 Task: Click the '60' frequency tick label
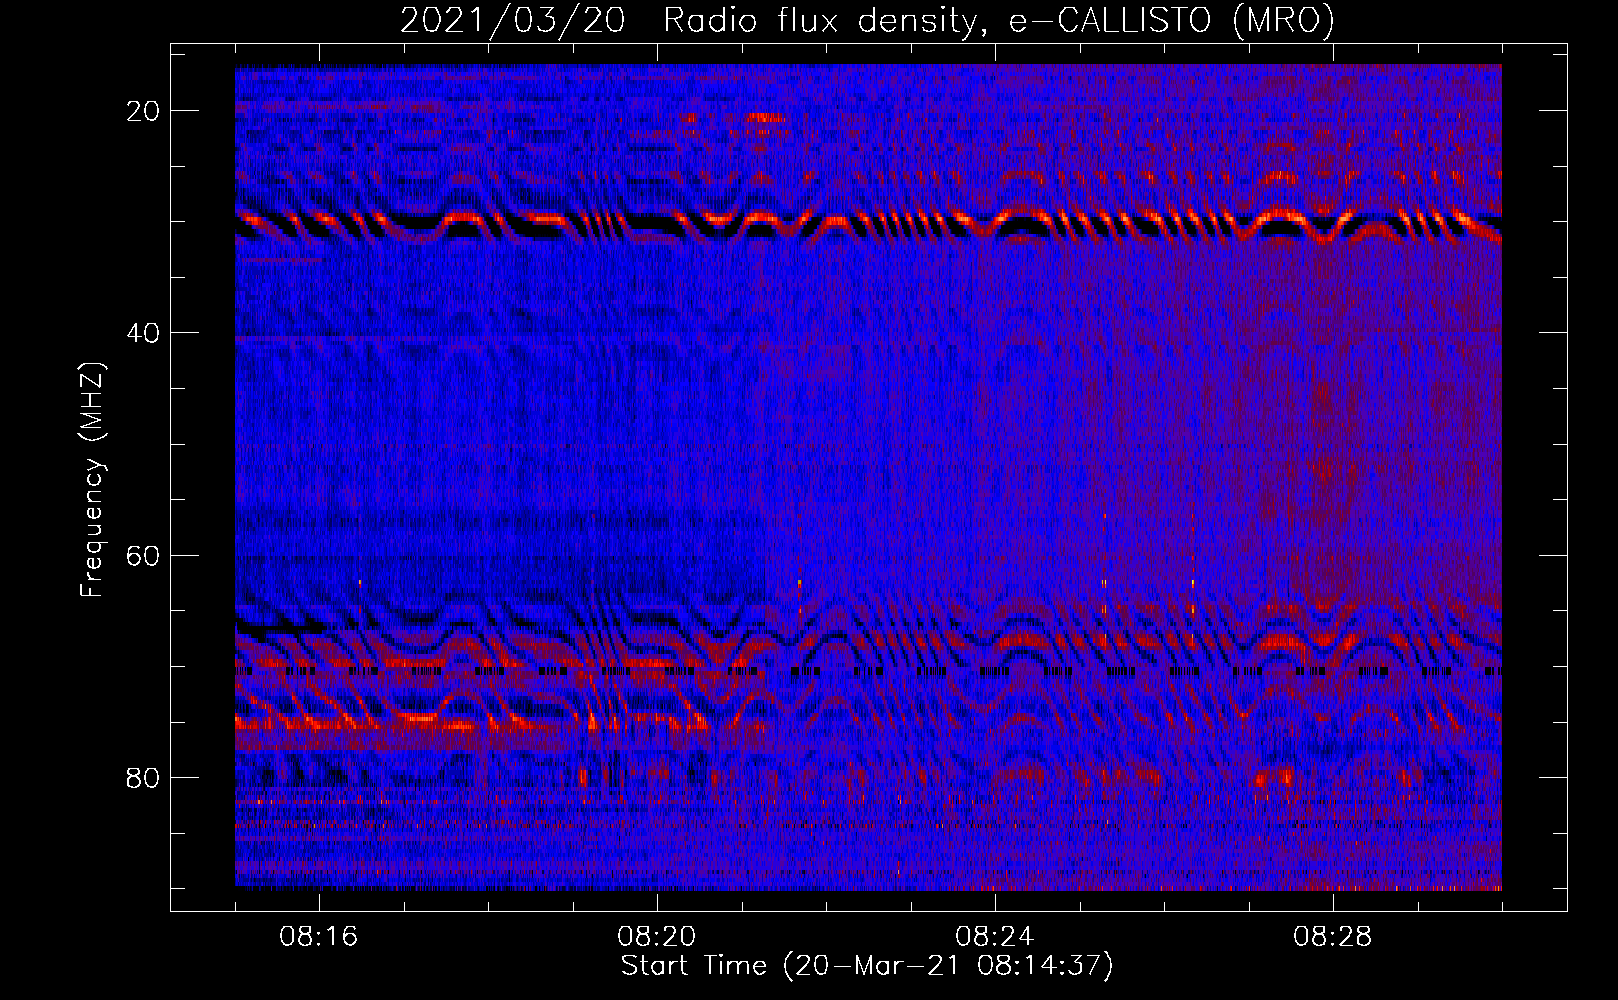coord(144,555)
